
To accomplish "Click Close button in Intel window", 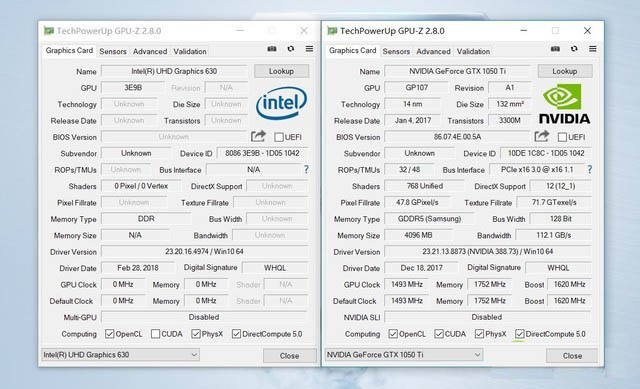I will tap(289, 356).
